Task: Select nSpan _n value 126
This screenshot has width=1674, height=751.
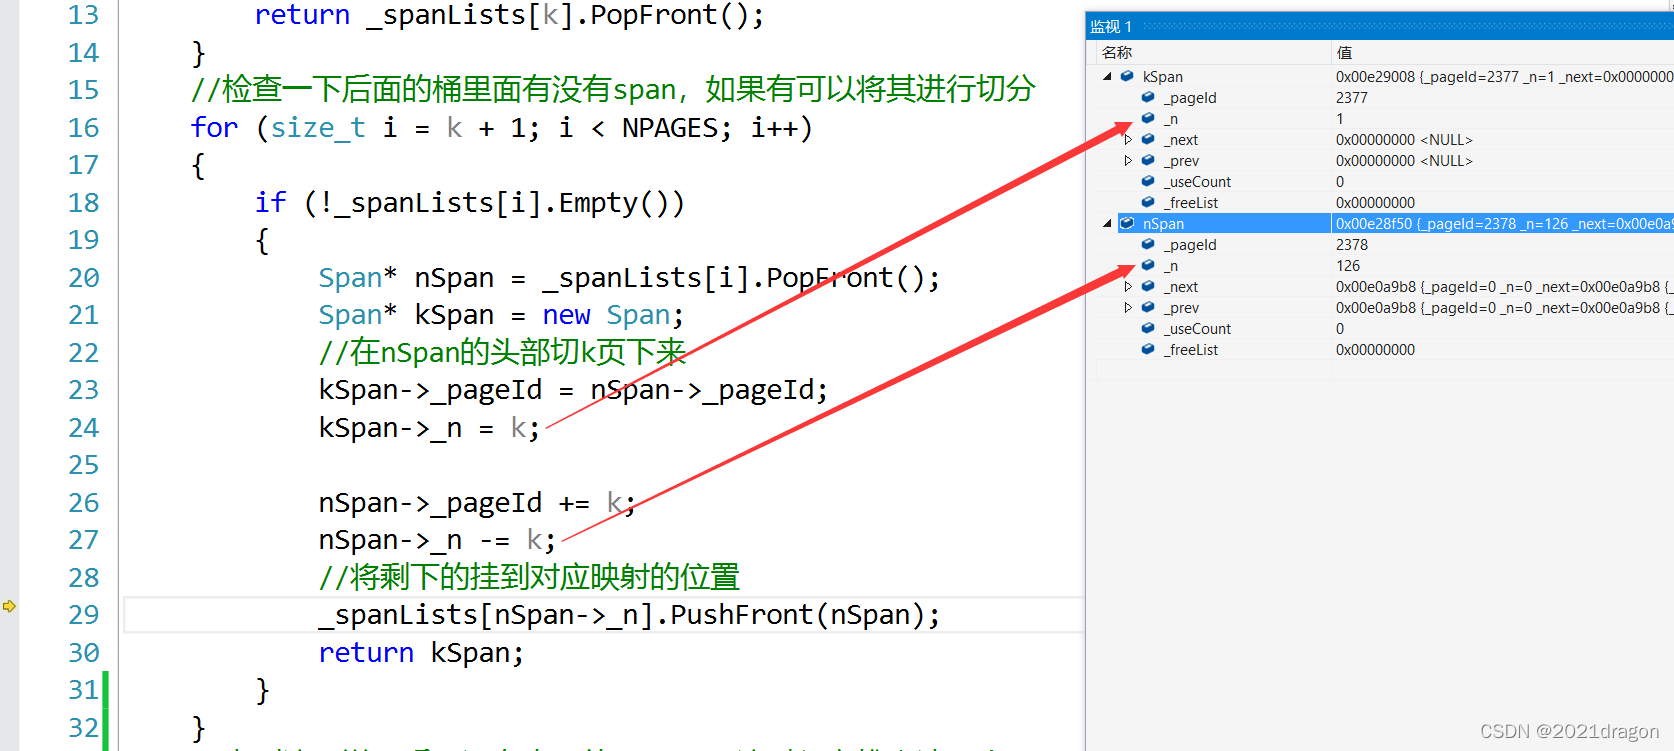Action: [1348, 265]
